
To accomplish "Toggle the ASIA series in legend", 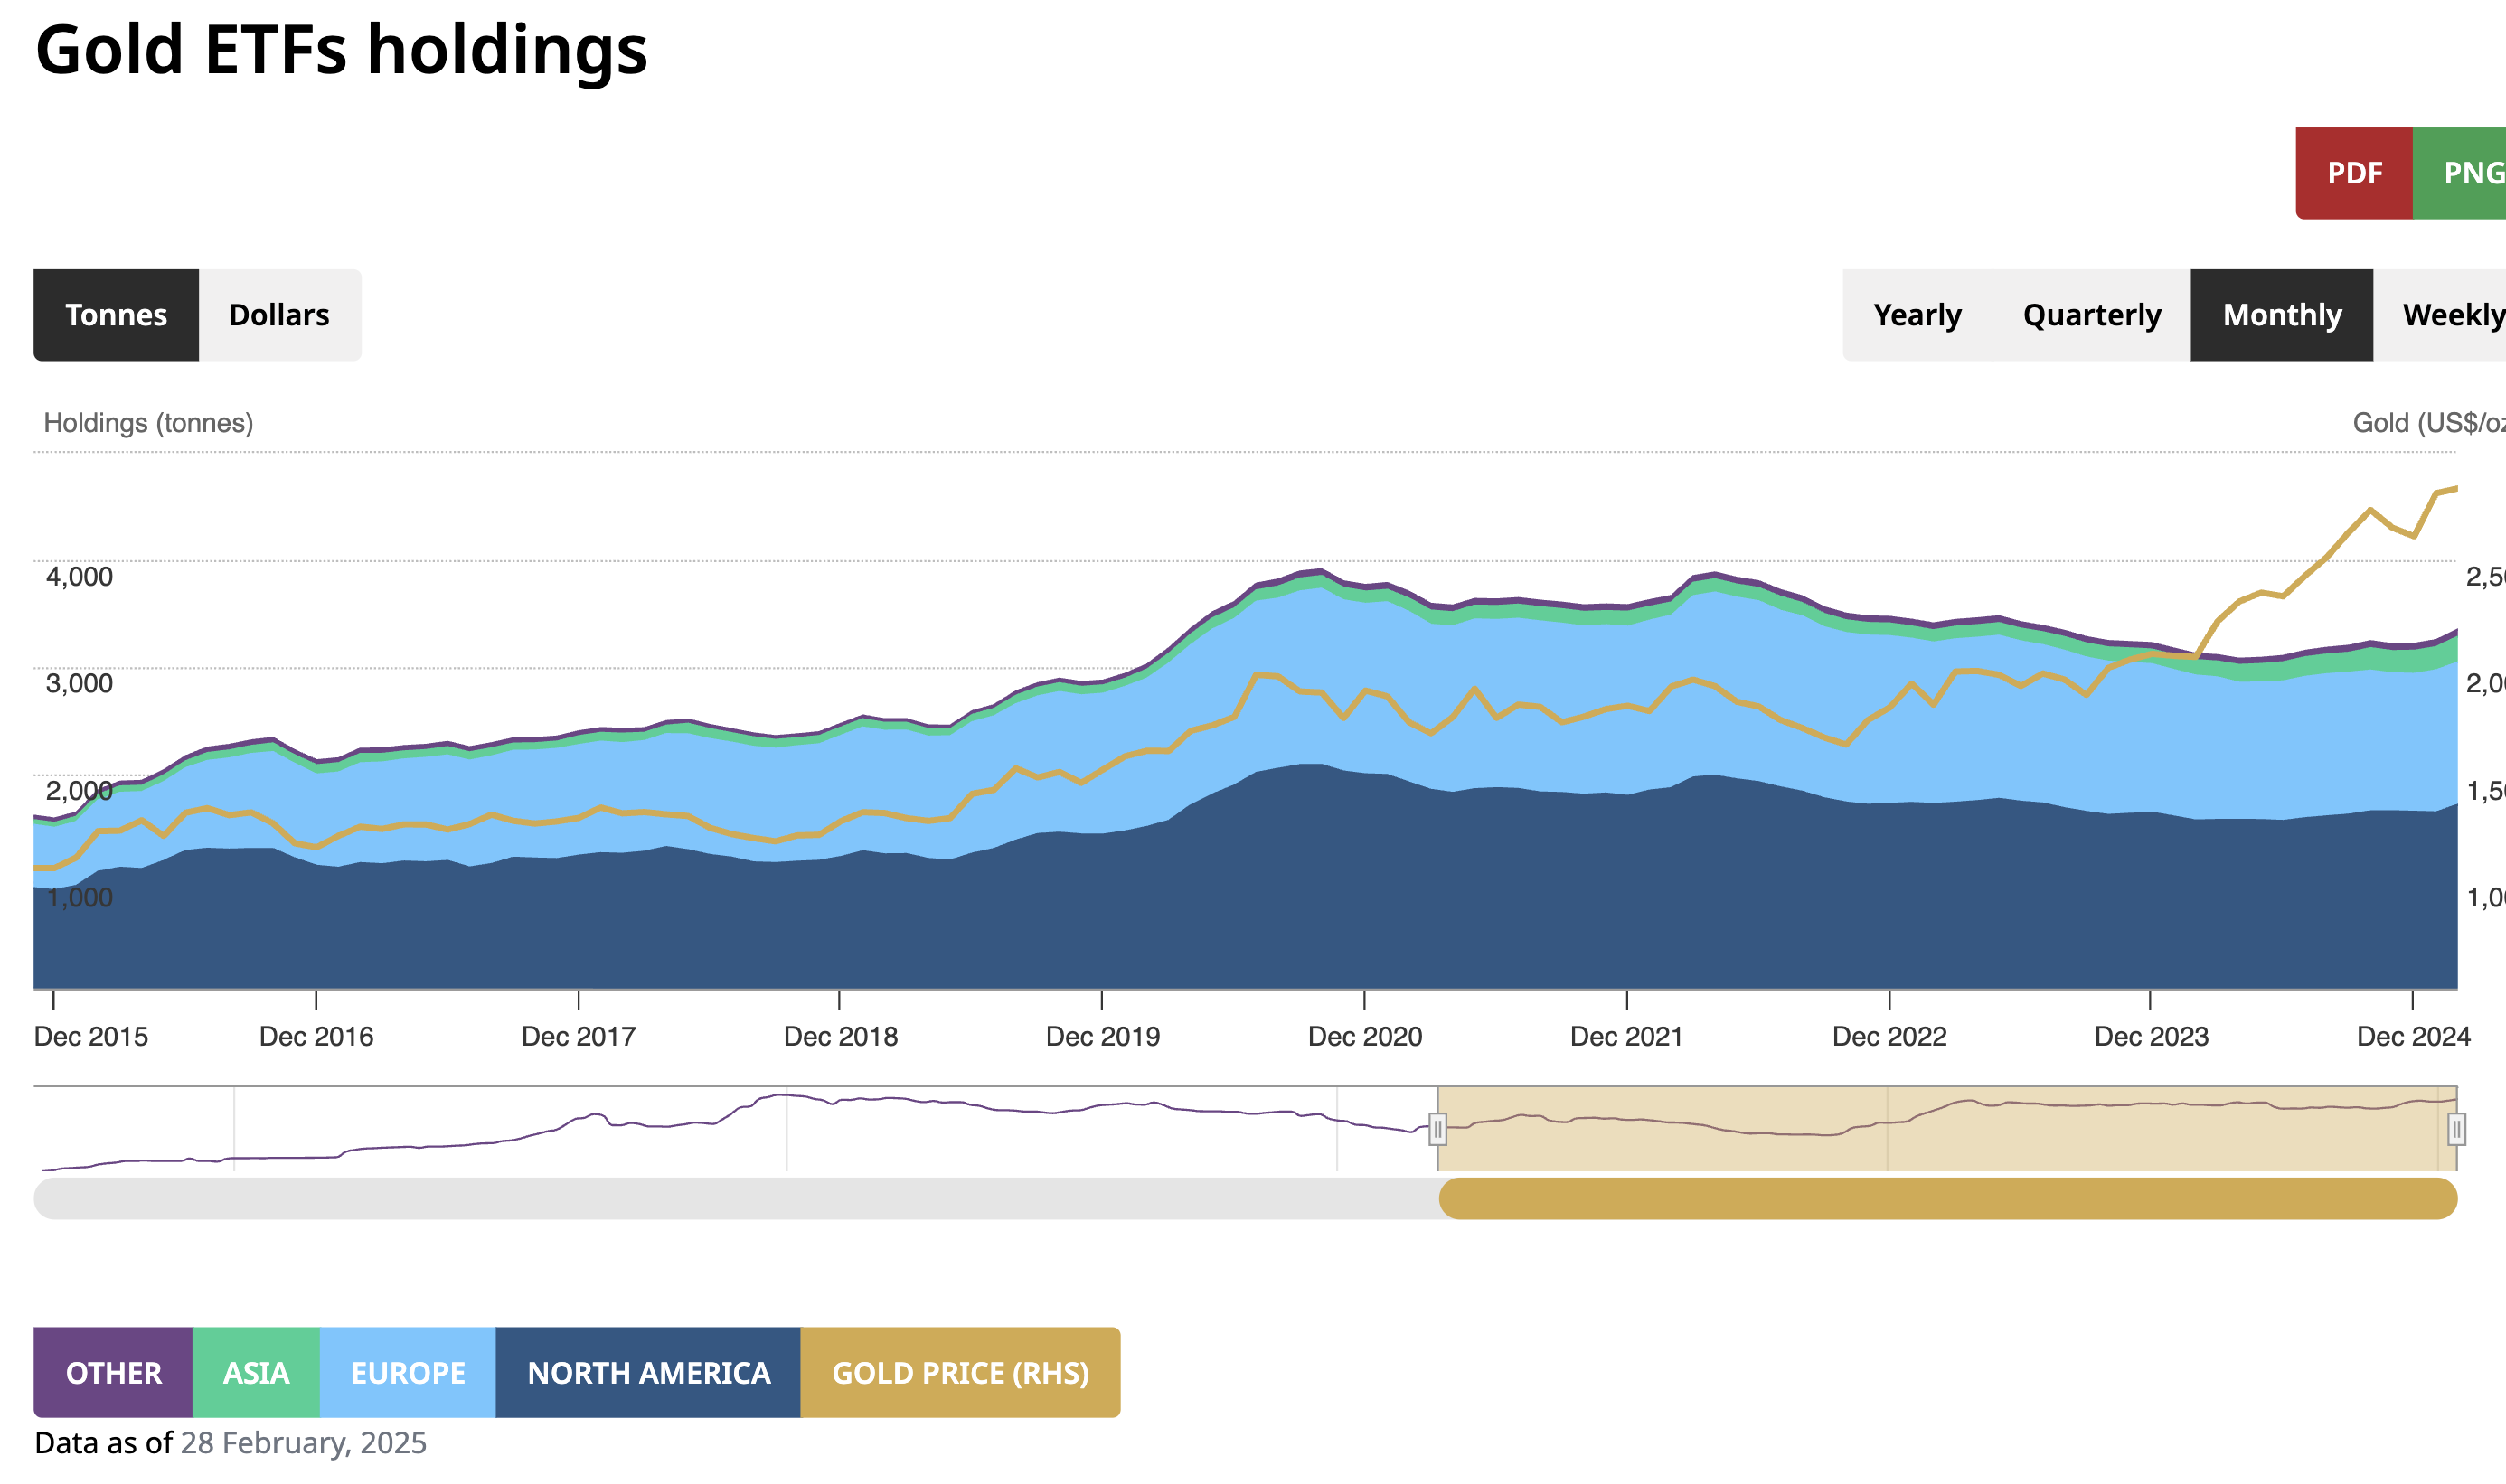I will pyautogui.click(x=256, y=1372).
